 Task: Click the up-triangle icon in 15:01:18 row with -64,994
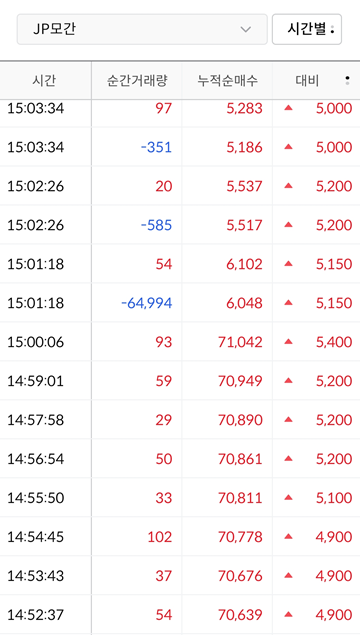(x=288, y=302)
